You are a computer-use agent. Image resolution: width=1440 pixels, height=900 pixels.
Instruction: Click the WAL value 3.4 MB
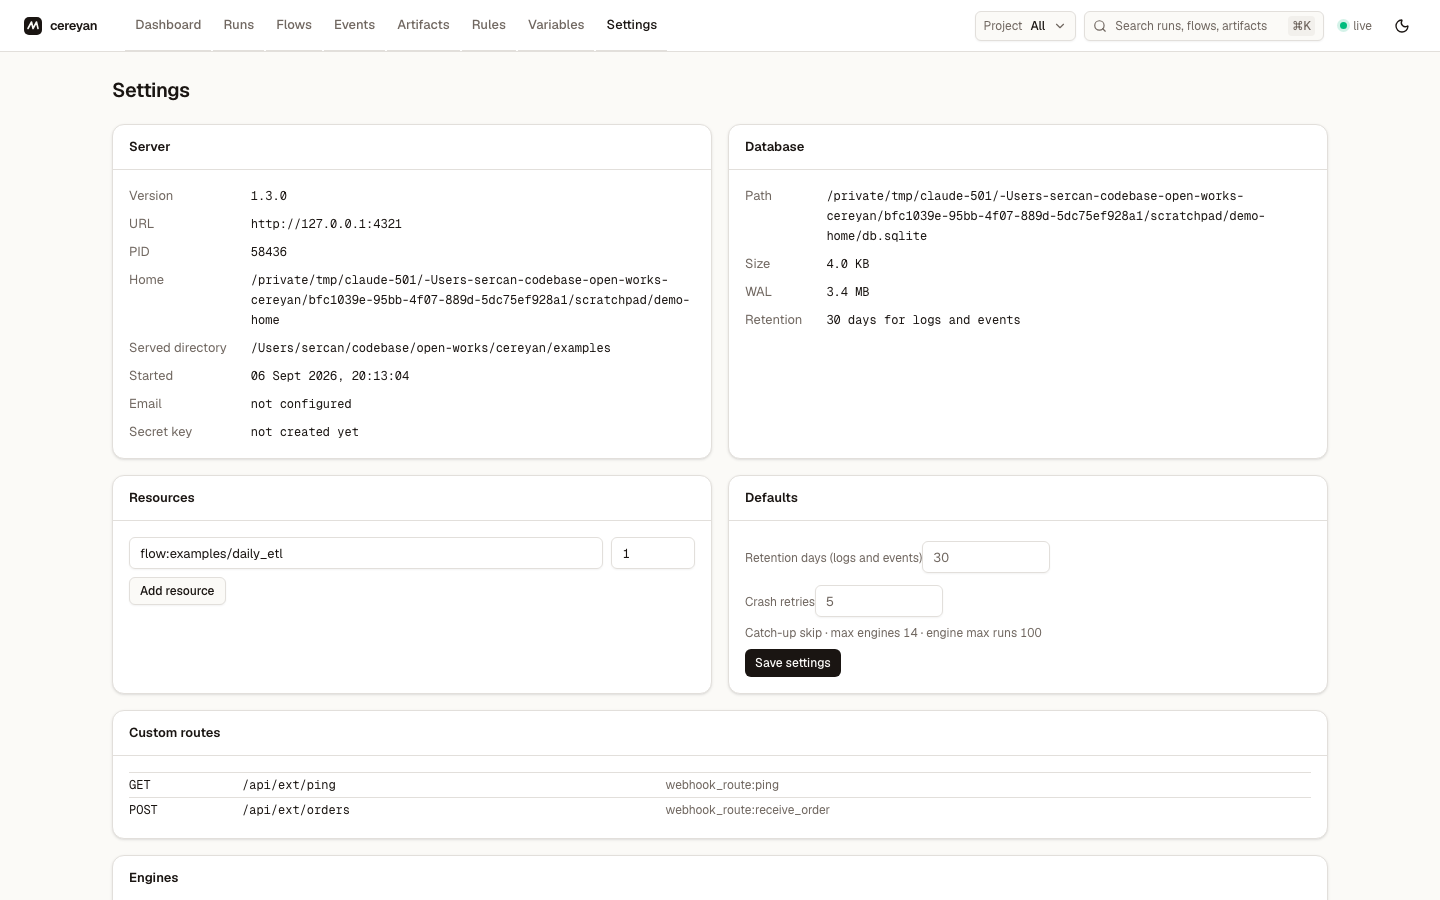[848, 292]
